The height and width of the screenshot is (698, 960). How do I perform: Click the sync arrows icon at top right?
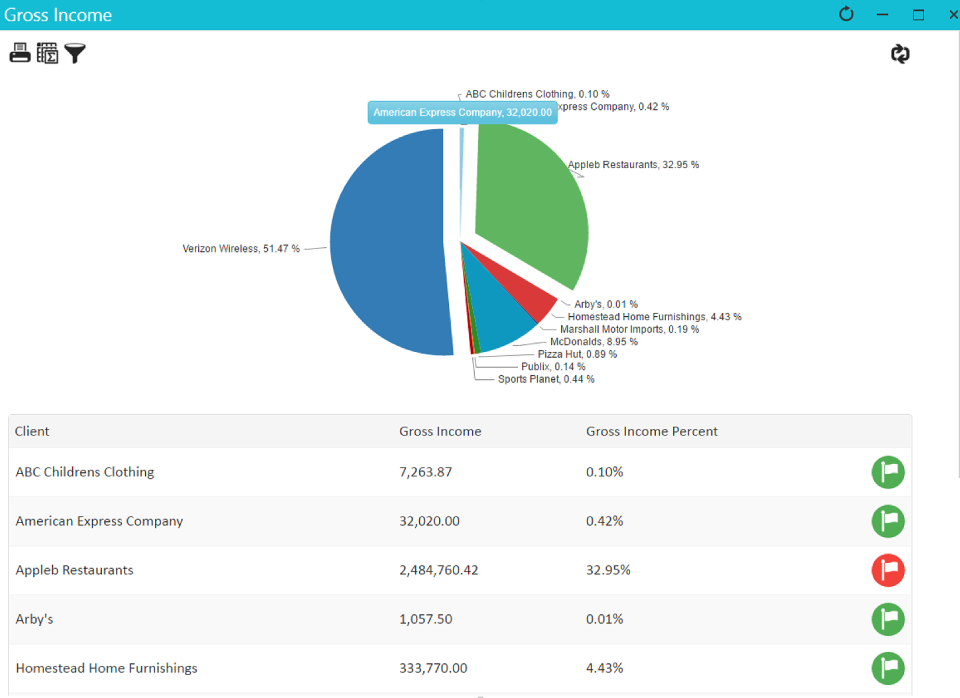[x=900, y=54]
